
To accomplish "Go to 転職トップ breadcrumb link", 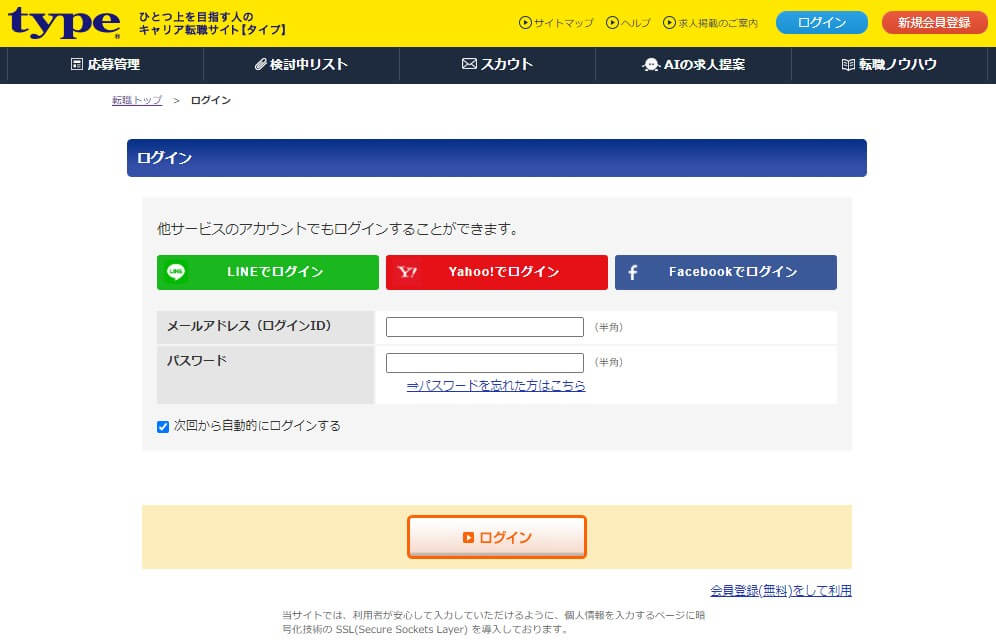I will pyautogui.click(x=137, y=101).
